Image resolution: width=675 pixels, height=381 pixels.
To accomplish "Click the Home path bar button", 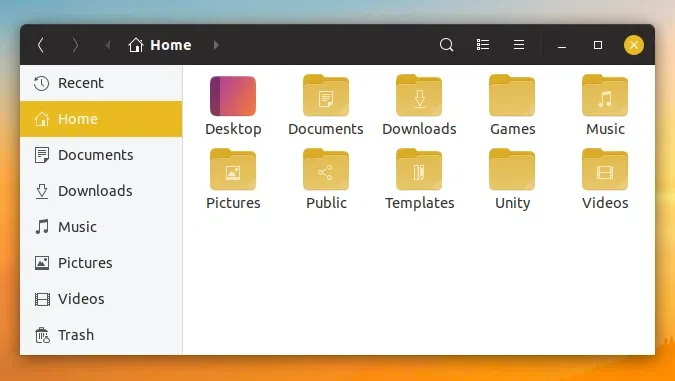I will [160, 45].
